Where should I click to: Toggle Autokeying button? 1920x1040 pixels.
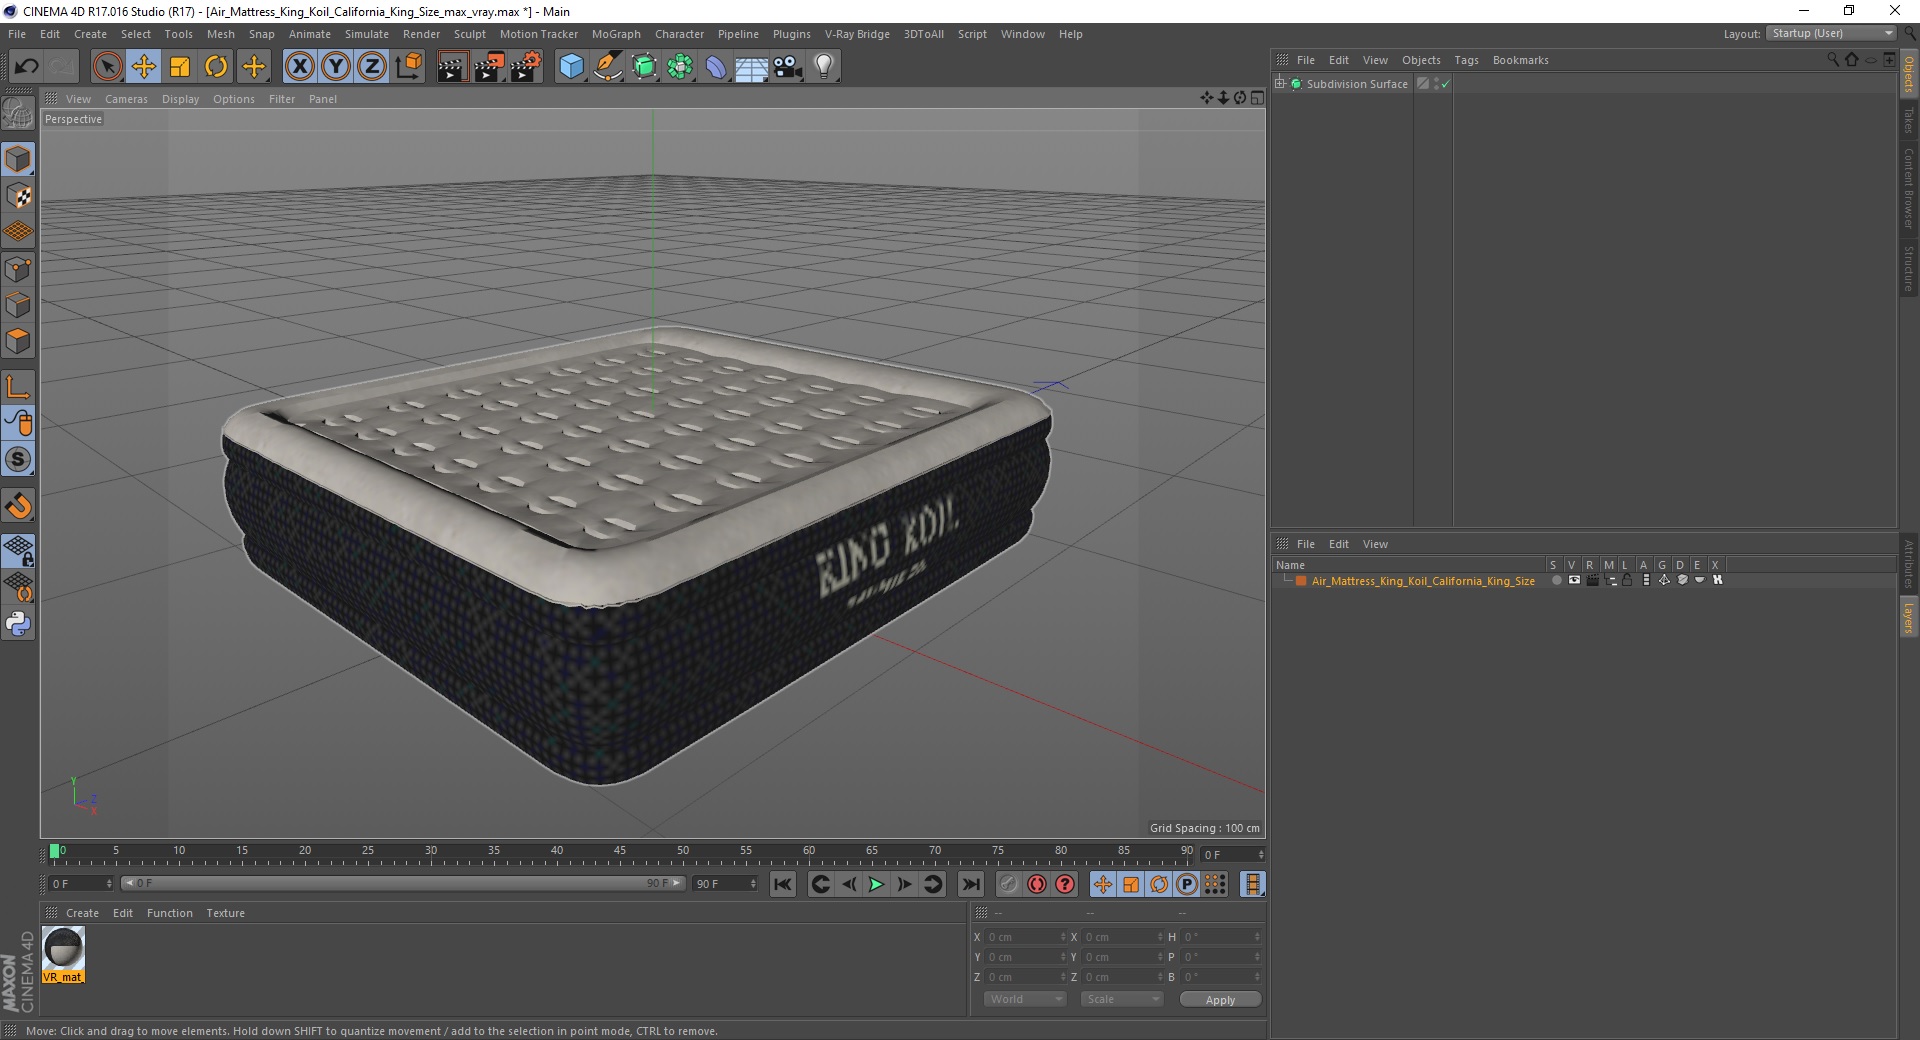click(1037, 884)
